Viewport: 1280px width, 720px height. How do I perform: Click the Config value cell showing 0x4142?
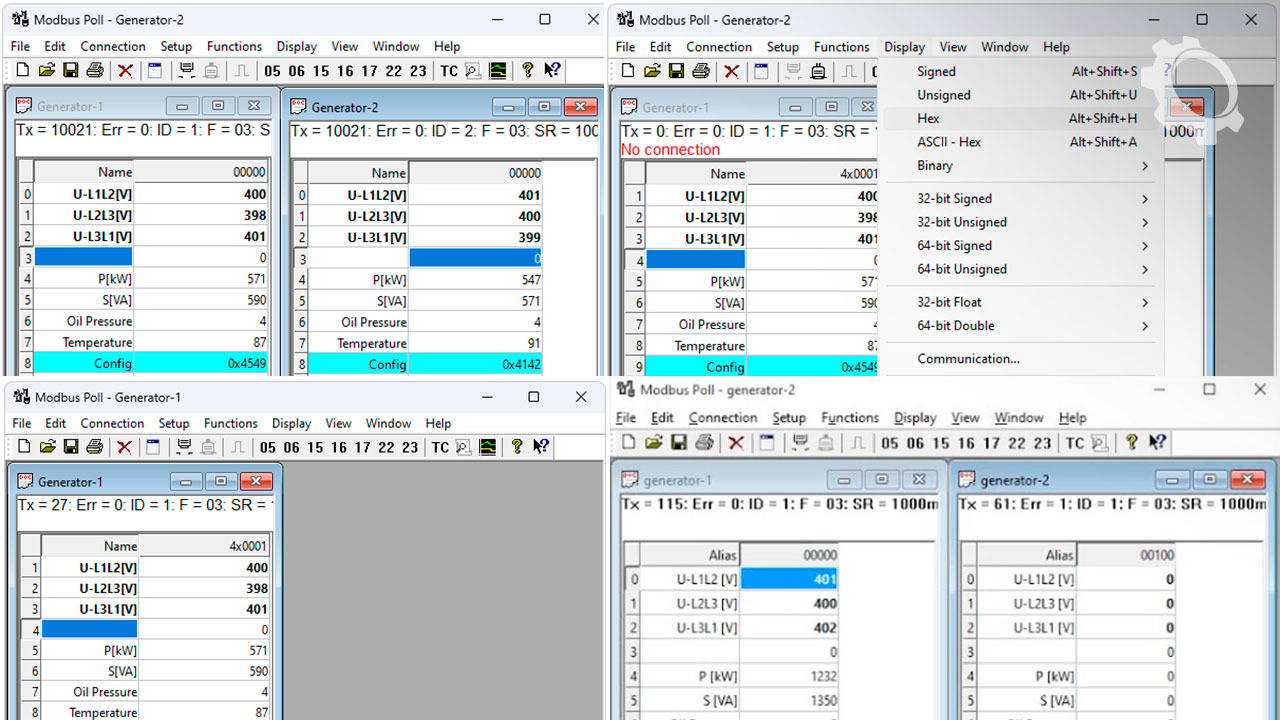pyautogui.click(x=475, y=364)
